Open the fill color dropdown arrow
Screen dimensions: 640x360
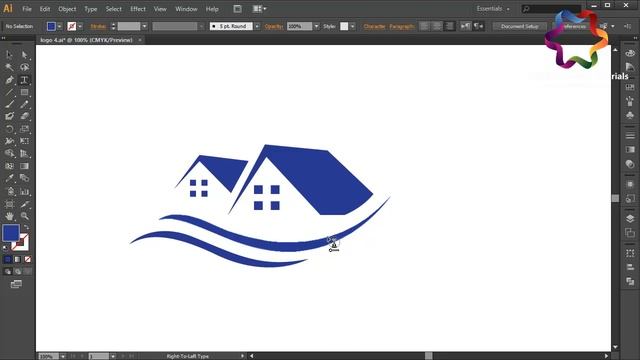[x=60, y=26]
